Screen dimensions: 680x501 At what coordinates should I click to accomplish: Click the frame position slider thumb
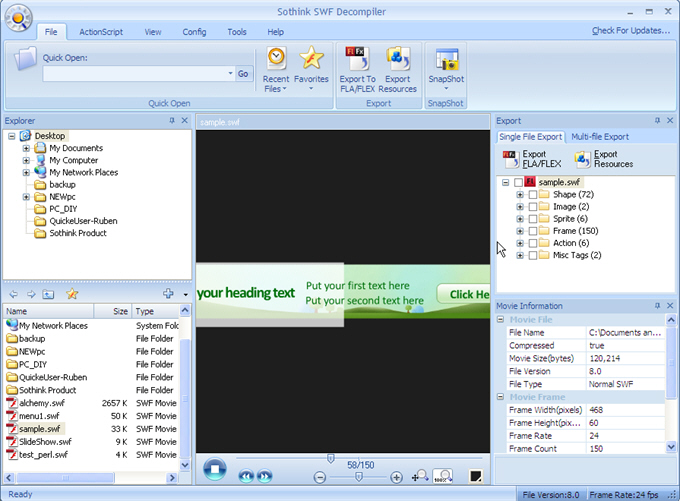(x=330, y=458)
